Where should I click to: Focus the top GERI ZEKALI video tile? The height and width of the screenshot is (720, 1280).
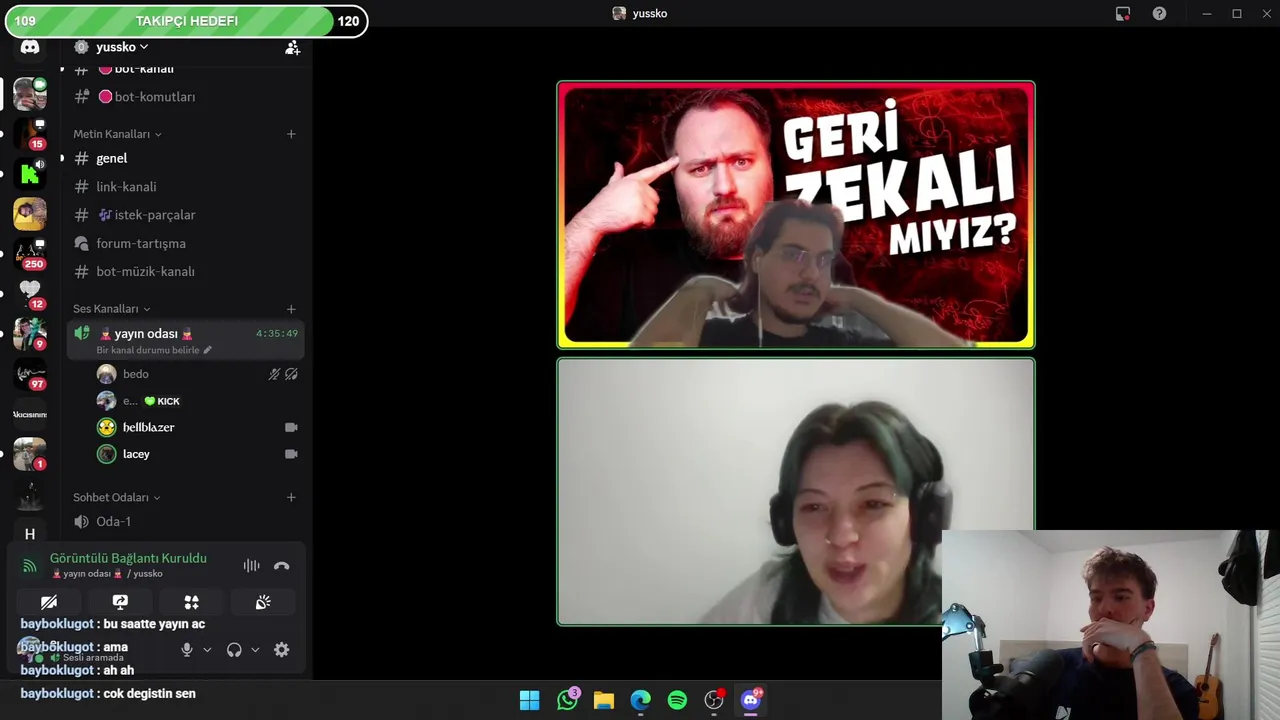tap(796, 215)
